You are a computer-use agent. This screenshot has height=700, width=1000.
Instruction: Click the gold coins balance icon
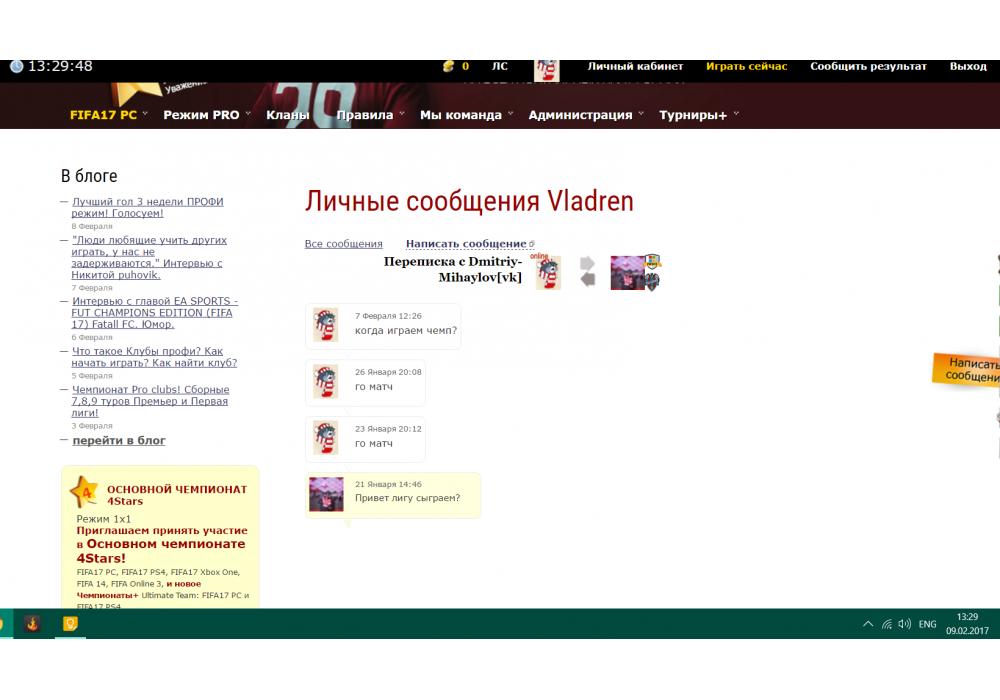point(449,67)
